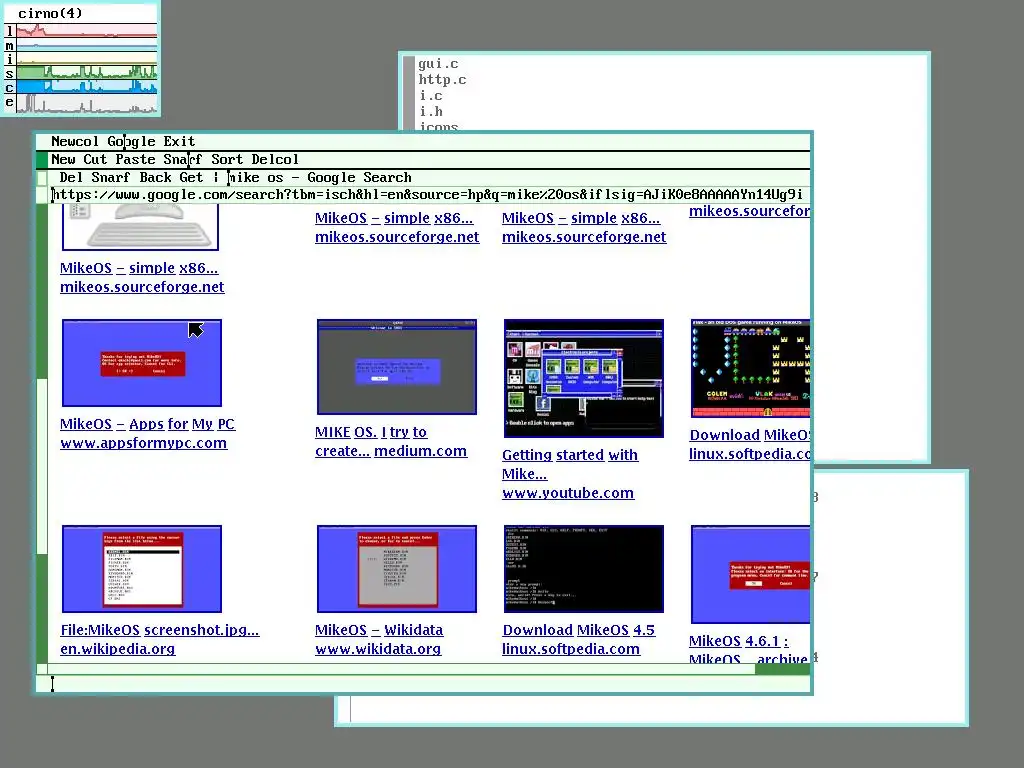The image size is (1024, 768).
Task: Open www.appsformypc.com link
Action: click(x=144, y=443)
